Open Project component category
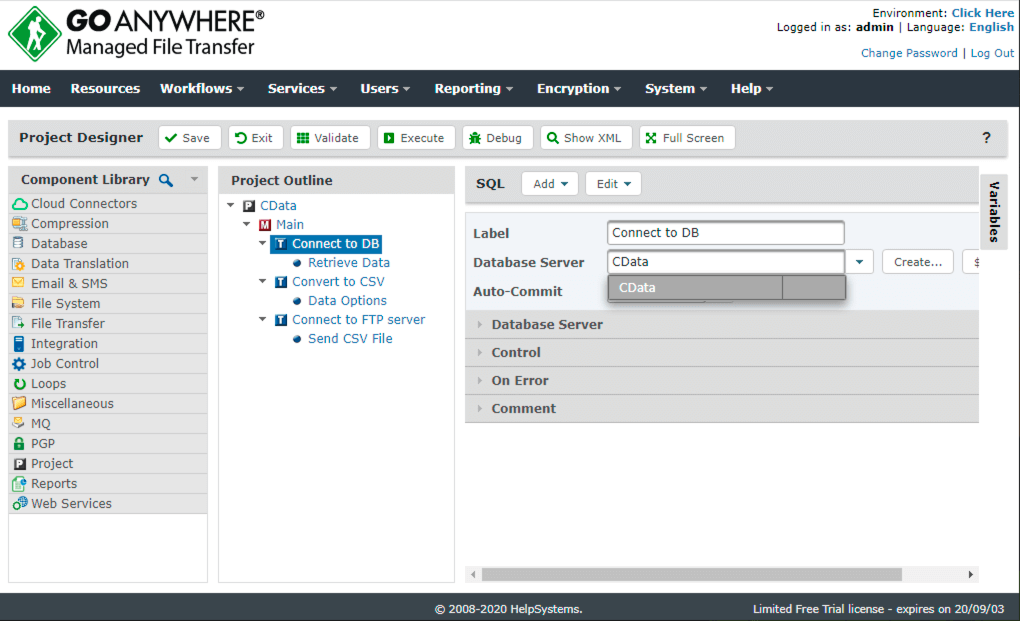 click(x=108, y=464)
